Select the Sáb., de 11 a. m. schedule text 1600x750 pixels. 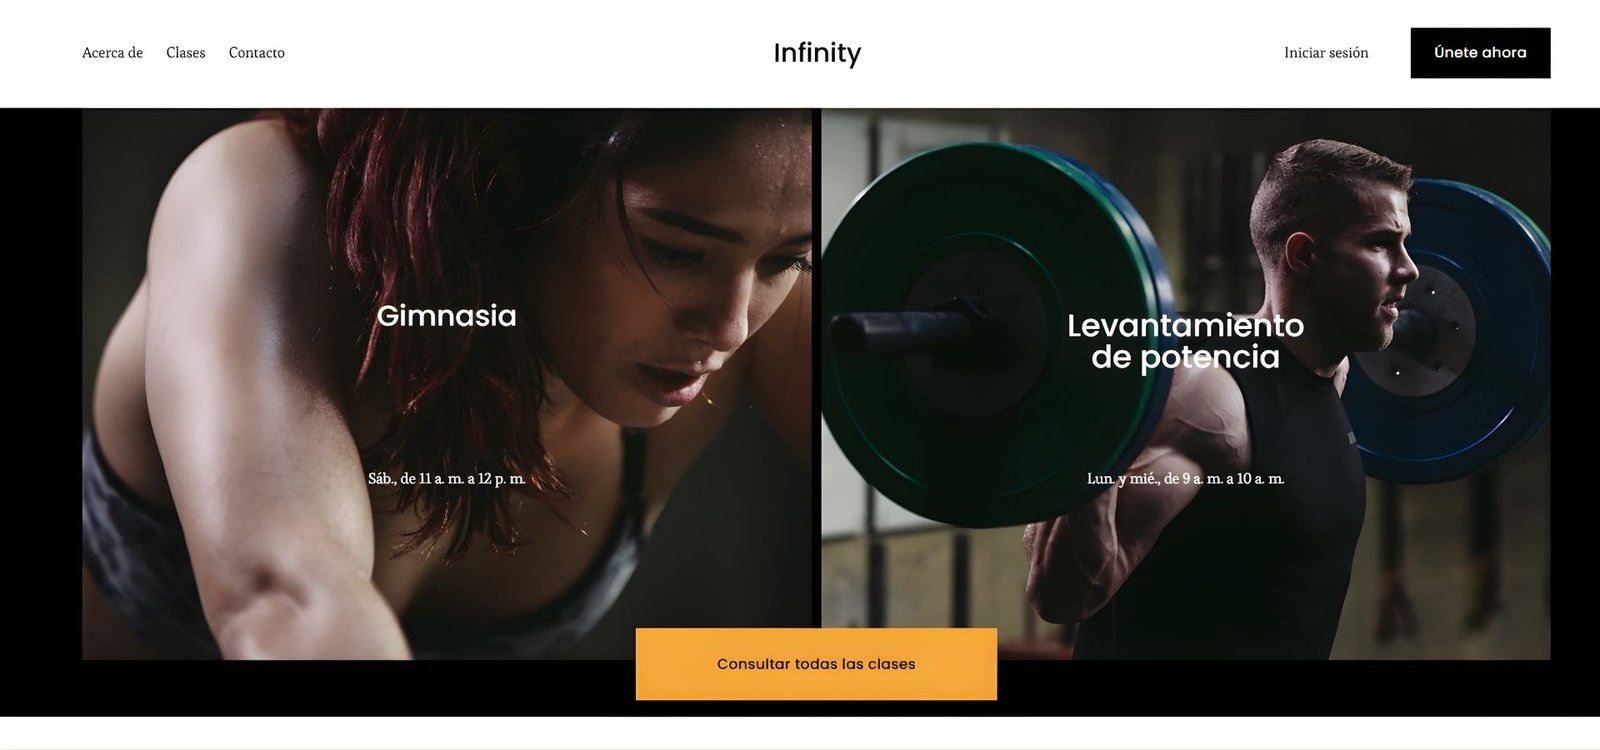click(x=446, y=479)
